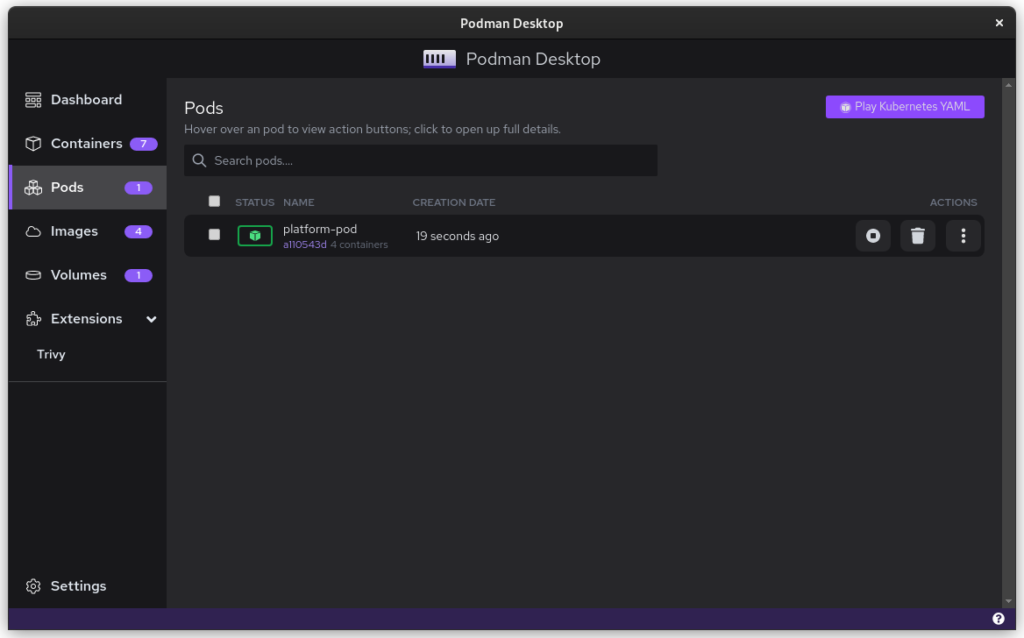Open platform-pod details by its name
1024x638 pixels.
320,229
